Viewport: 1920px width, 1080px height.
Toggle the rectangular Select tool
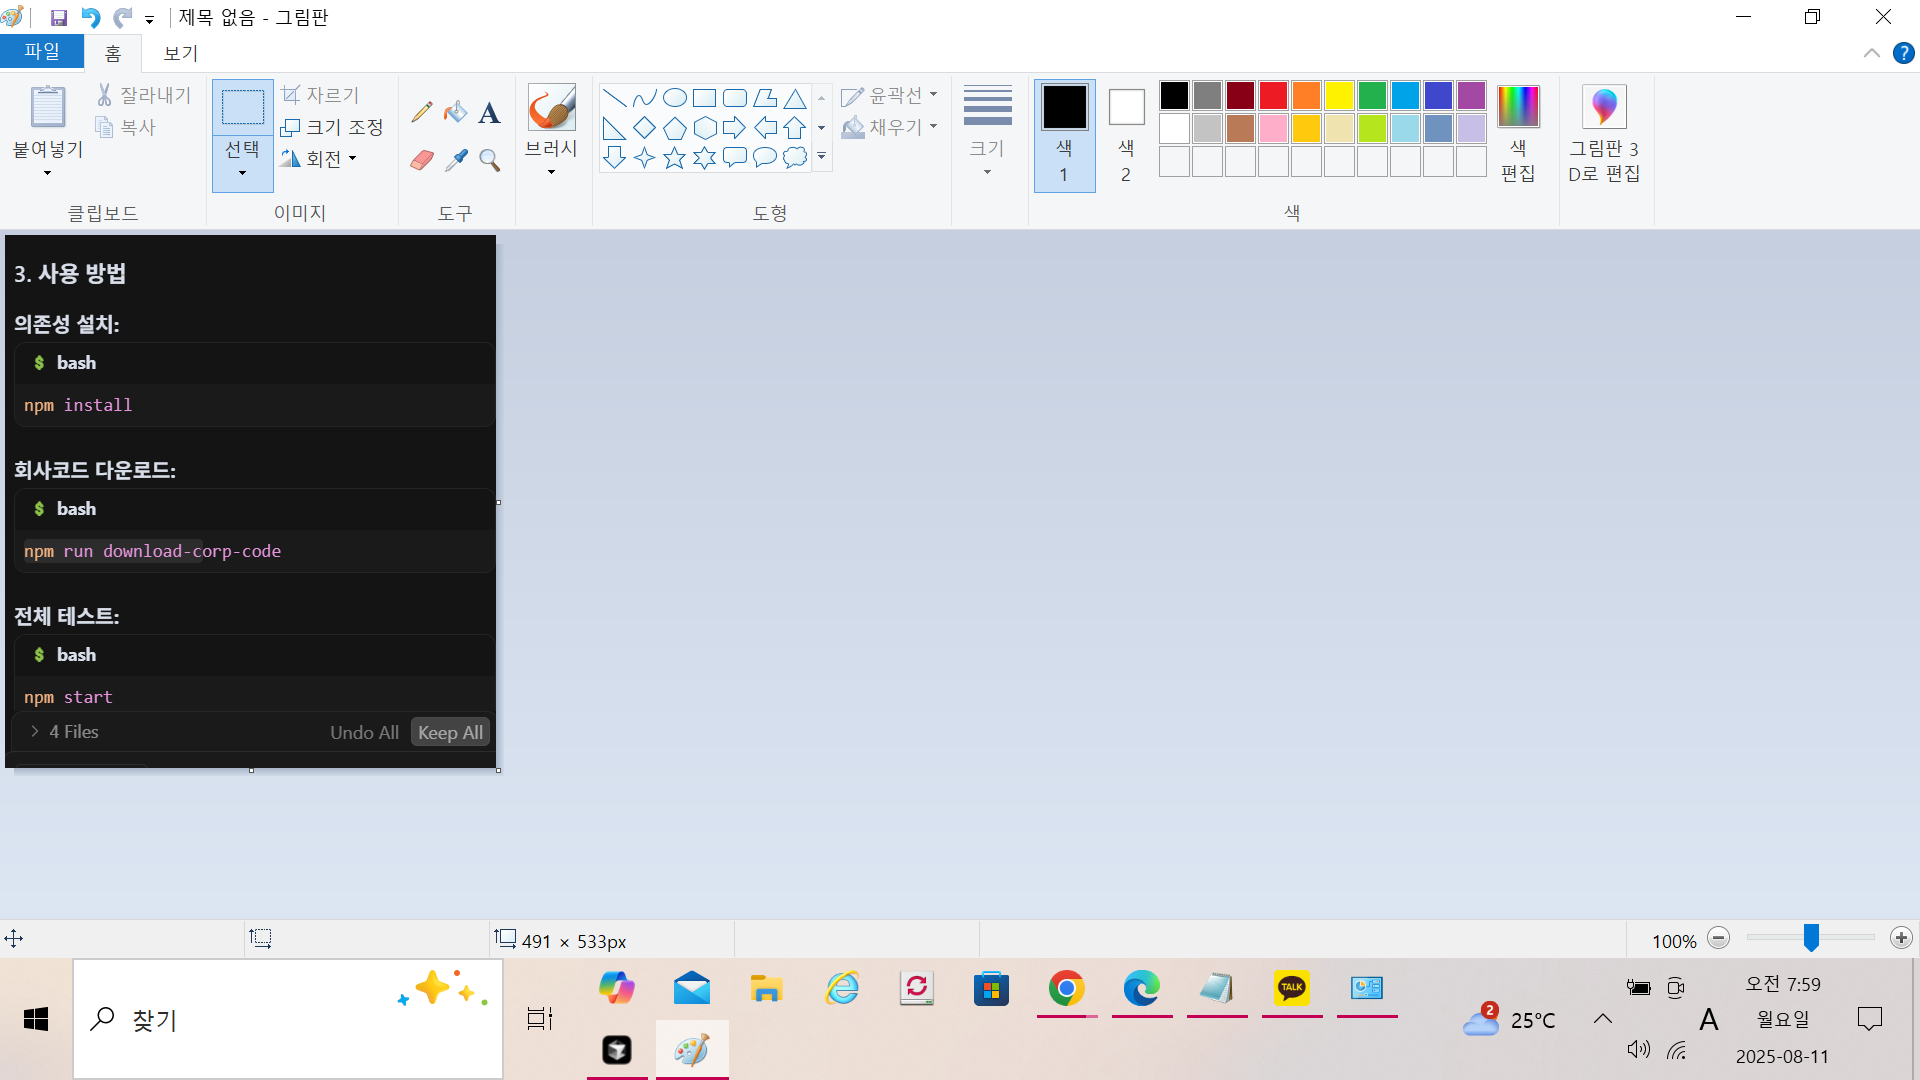pyautogui.click(x=242, y=107)
